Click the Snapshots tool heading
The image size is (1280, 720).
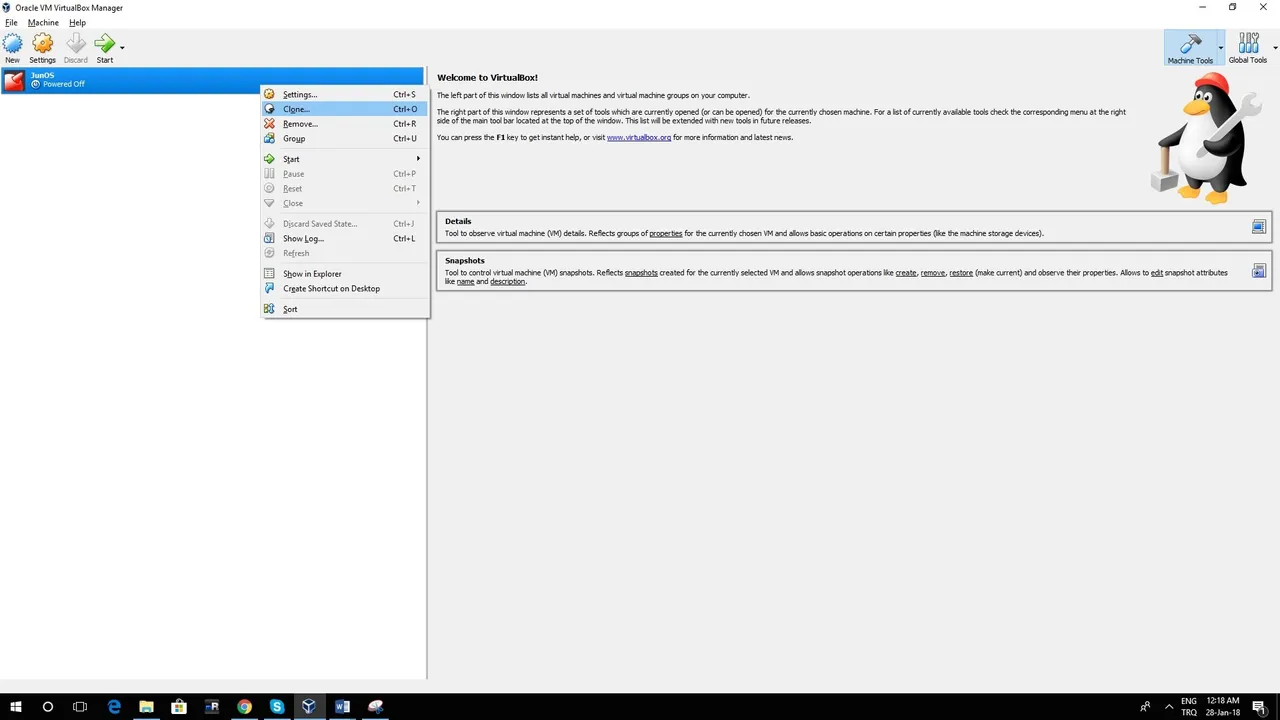pyautogui.click(x=465, y=260)
